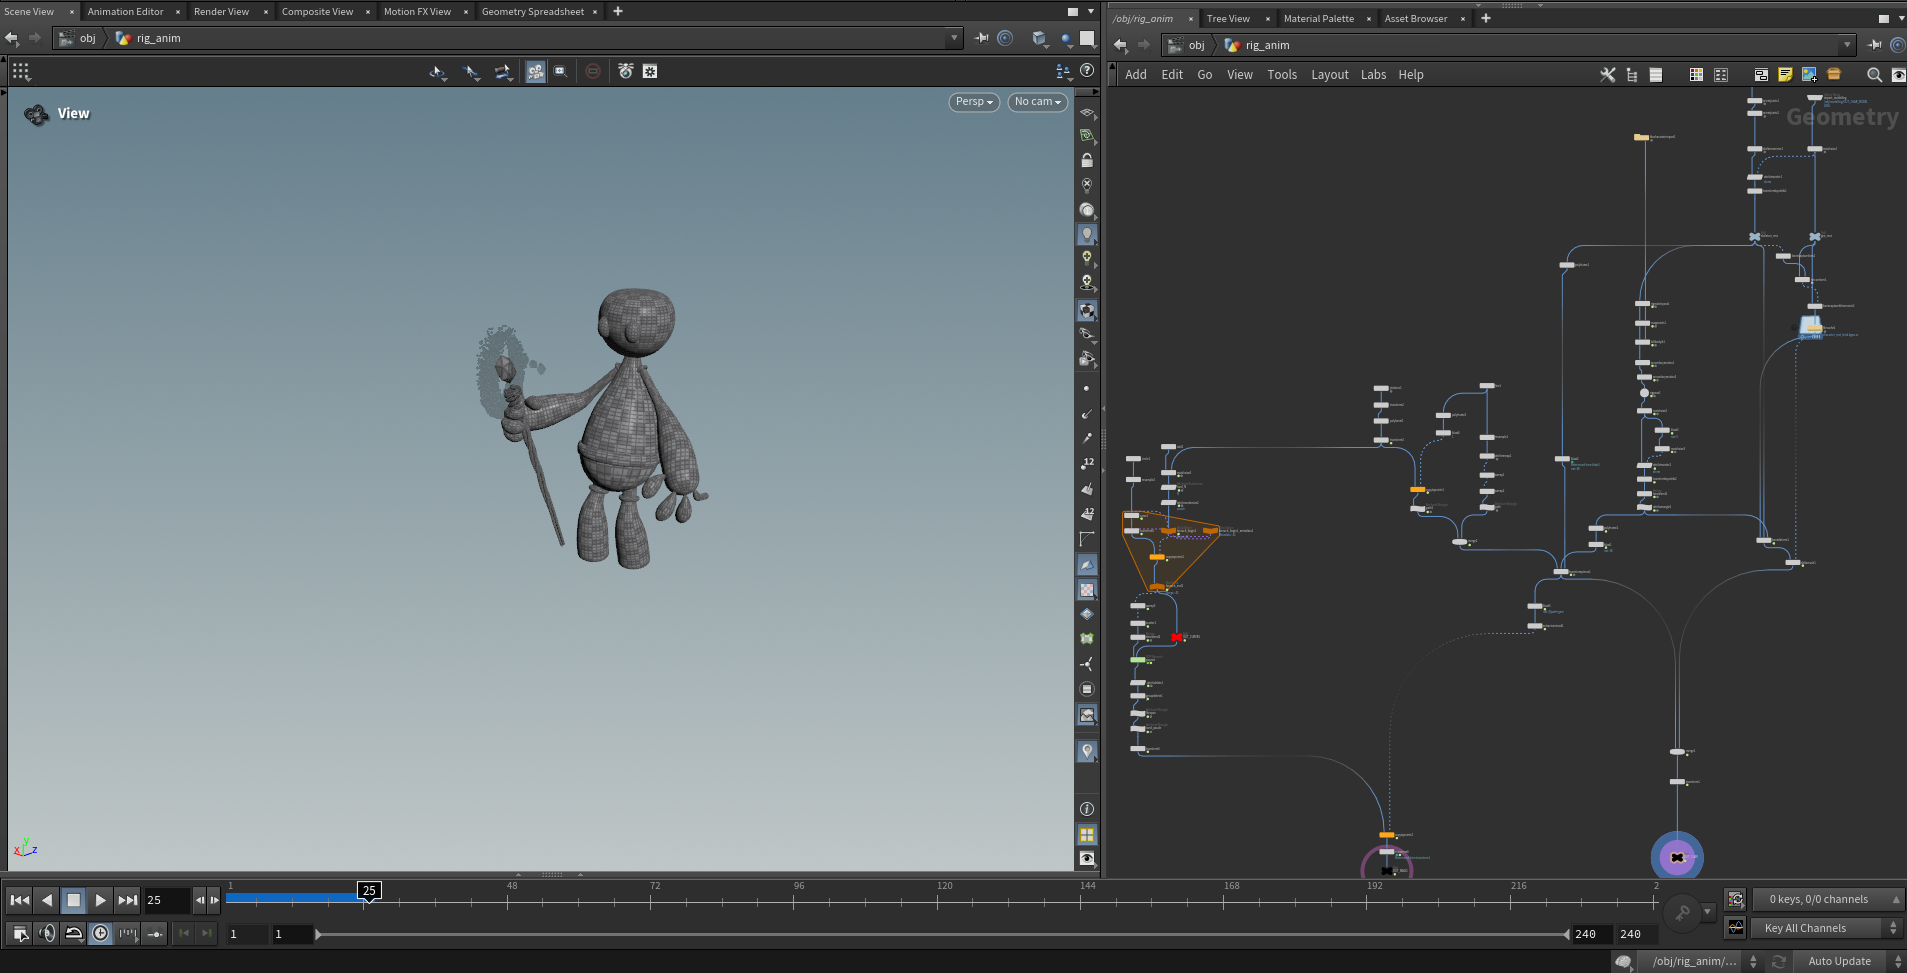Click Scene View back navigation arrow
1907x973 pixels.
12,38
